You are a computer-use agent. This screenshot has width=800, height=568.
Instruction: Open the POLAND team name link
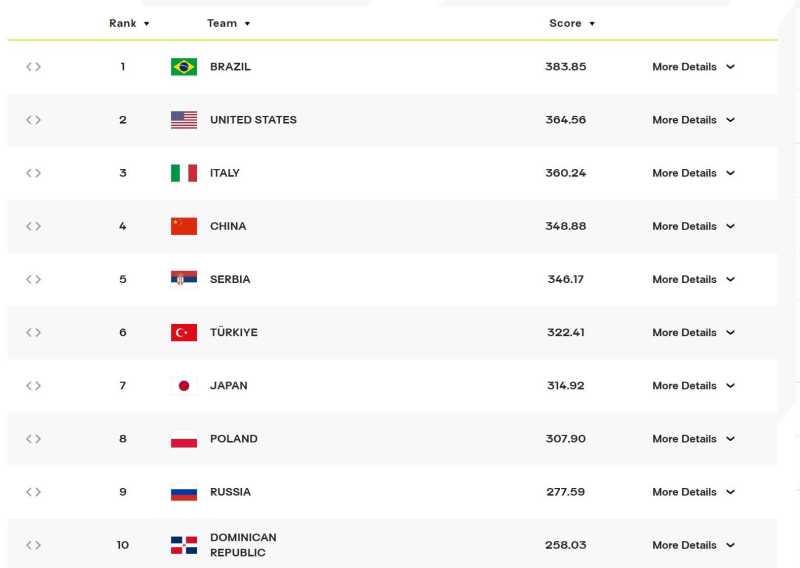coord(234,439)
